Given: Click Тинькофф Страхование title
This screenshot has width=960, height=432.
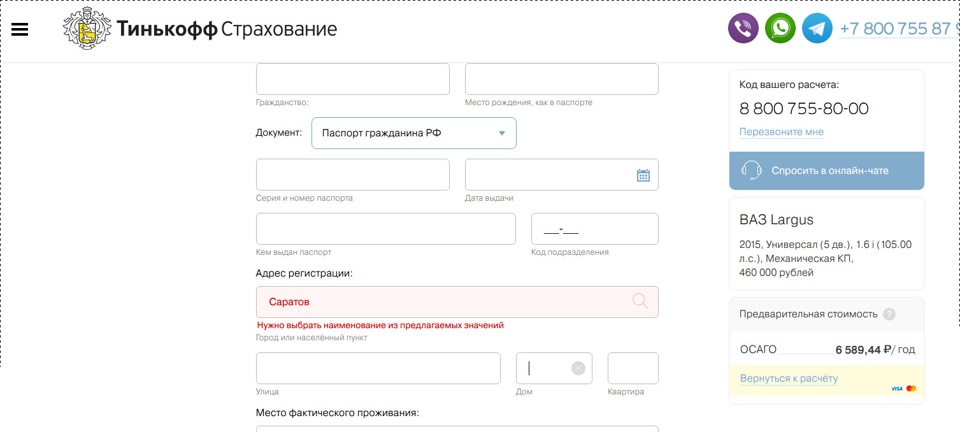Looking at the screenshot, I should [x=227, y=29].
